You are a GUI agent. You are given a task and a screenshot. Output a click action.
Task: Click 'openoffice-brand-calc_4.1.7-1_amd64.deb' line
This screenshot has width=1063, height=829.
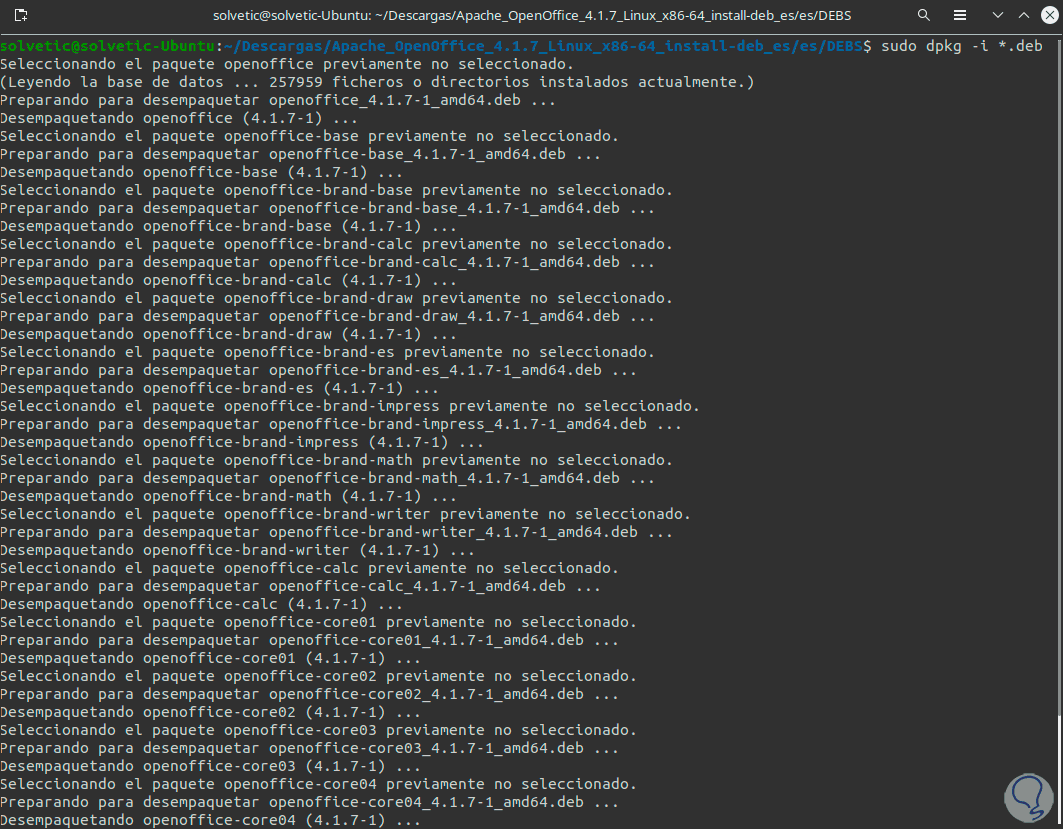click(x=327, y=262)
